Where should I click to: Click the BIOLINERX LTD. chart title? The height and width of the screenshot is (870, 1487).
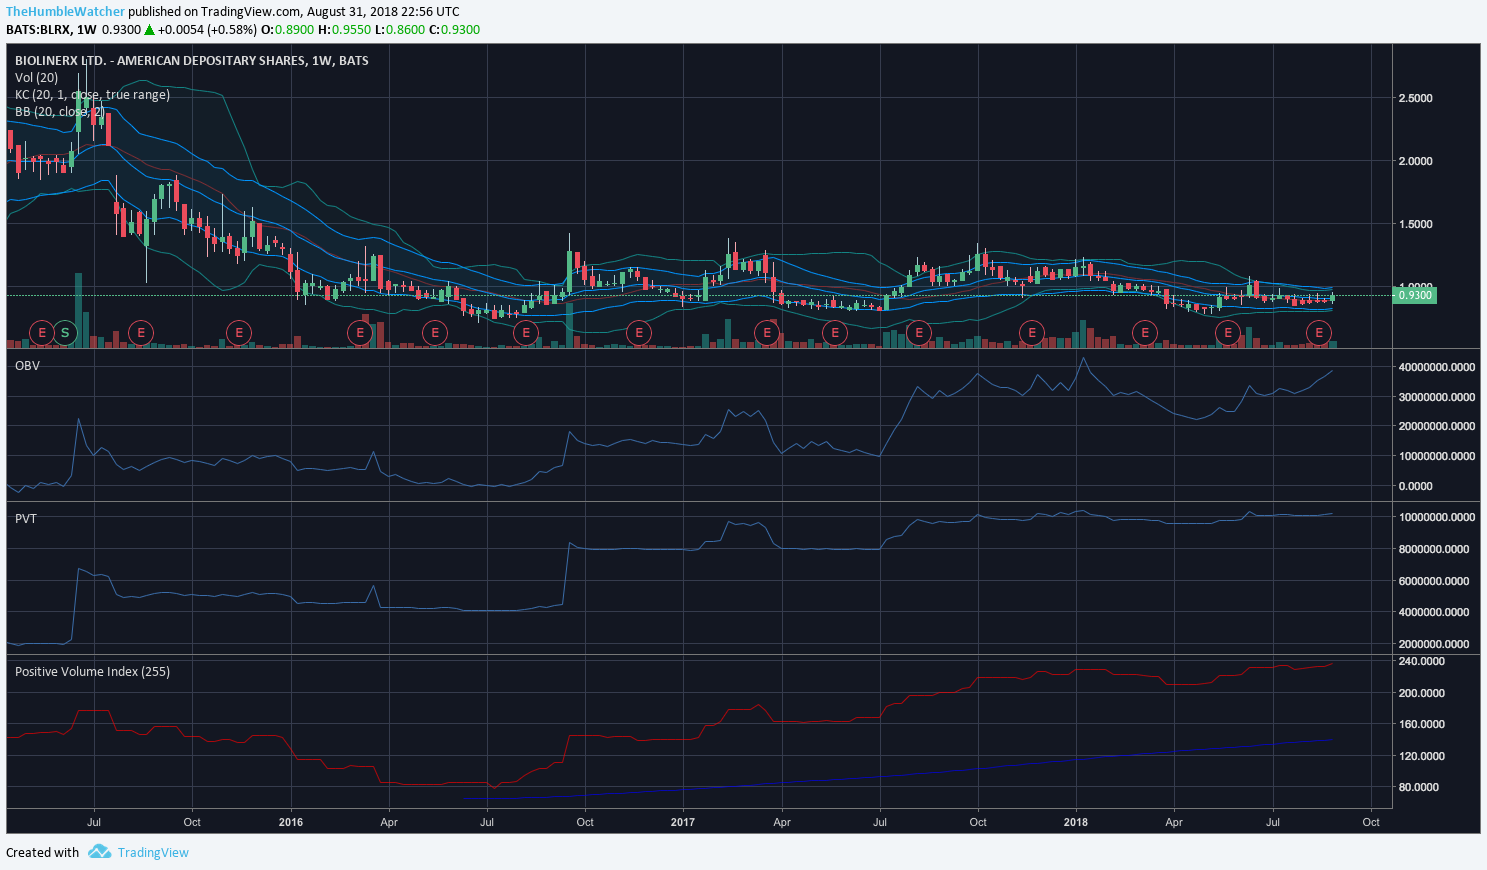tap(192, 61)
